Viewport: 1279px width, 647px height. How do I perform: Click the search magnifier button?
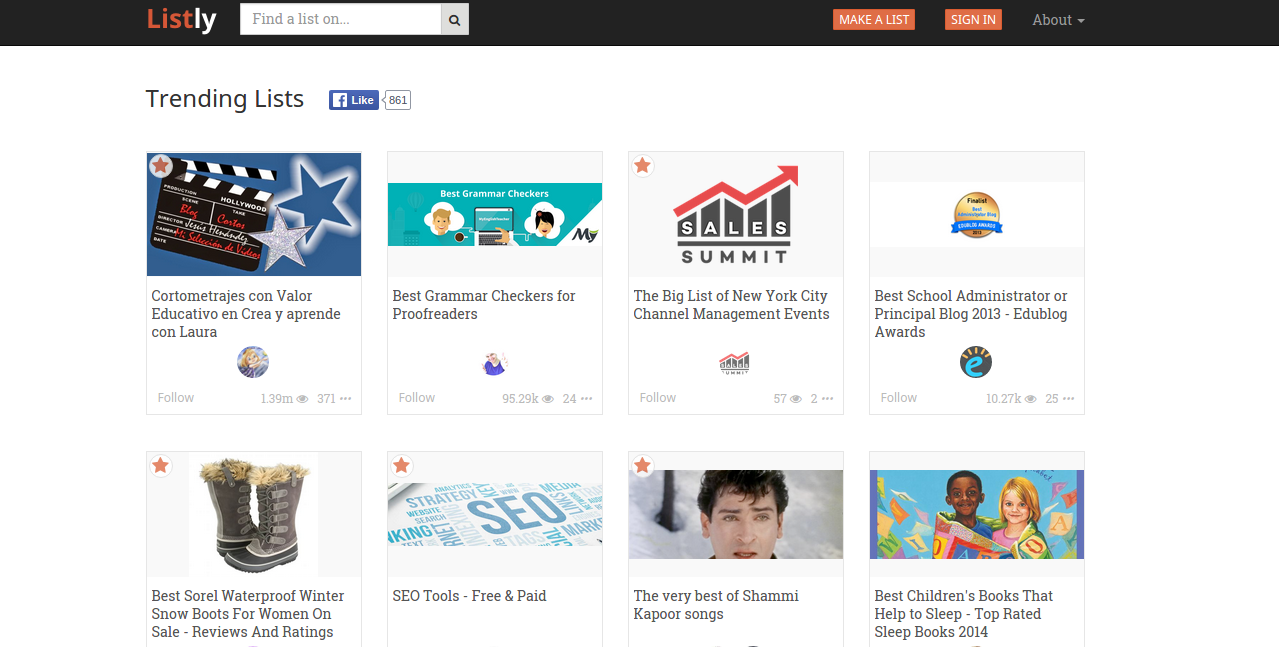point(455,19)
